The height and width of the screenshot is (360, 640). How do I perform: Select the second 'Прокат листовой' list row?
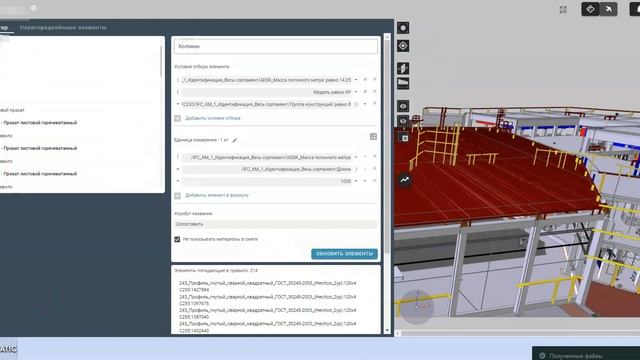click(x=40, y=148)
